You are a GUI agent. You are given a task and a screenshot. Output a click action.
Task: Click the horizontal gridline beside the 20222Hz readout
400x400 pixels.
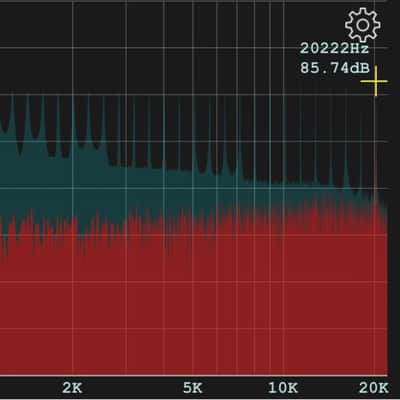[x=150, y=48]
